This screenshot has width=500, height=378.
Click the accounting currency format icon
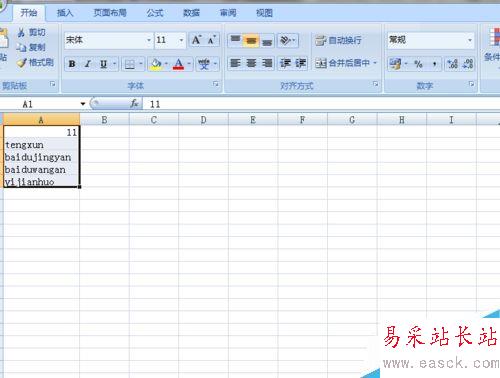point(396,64)
